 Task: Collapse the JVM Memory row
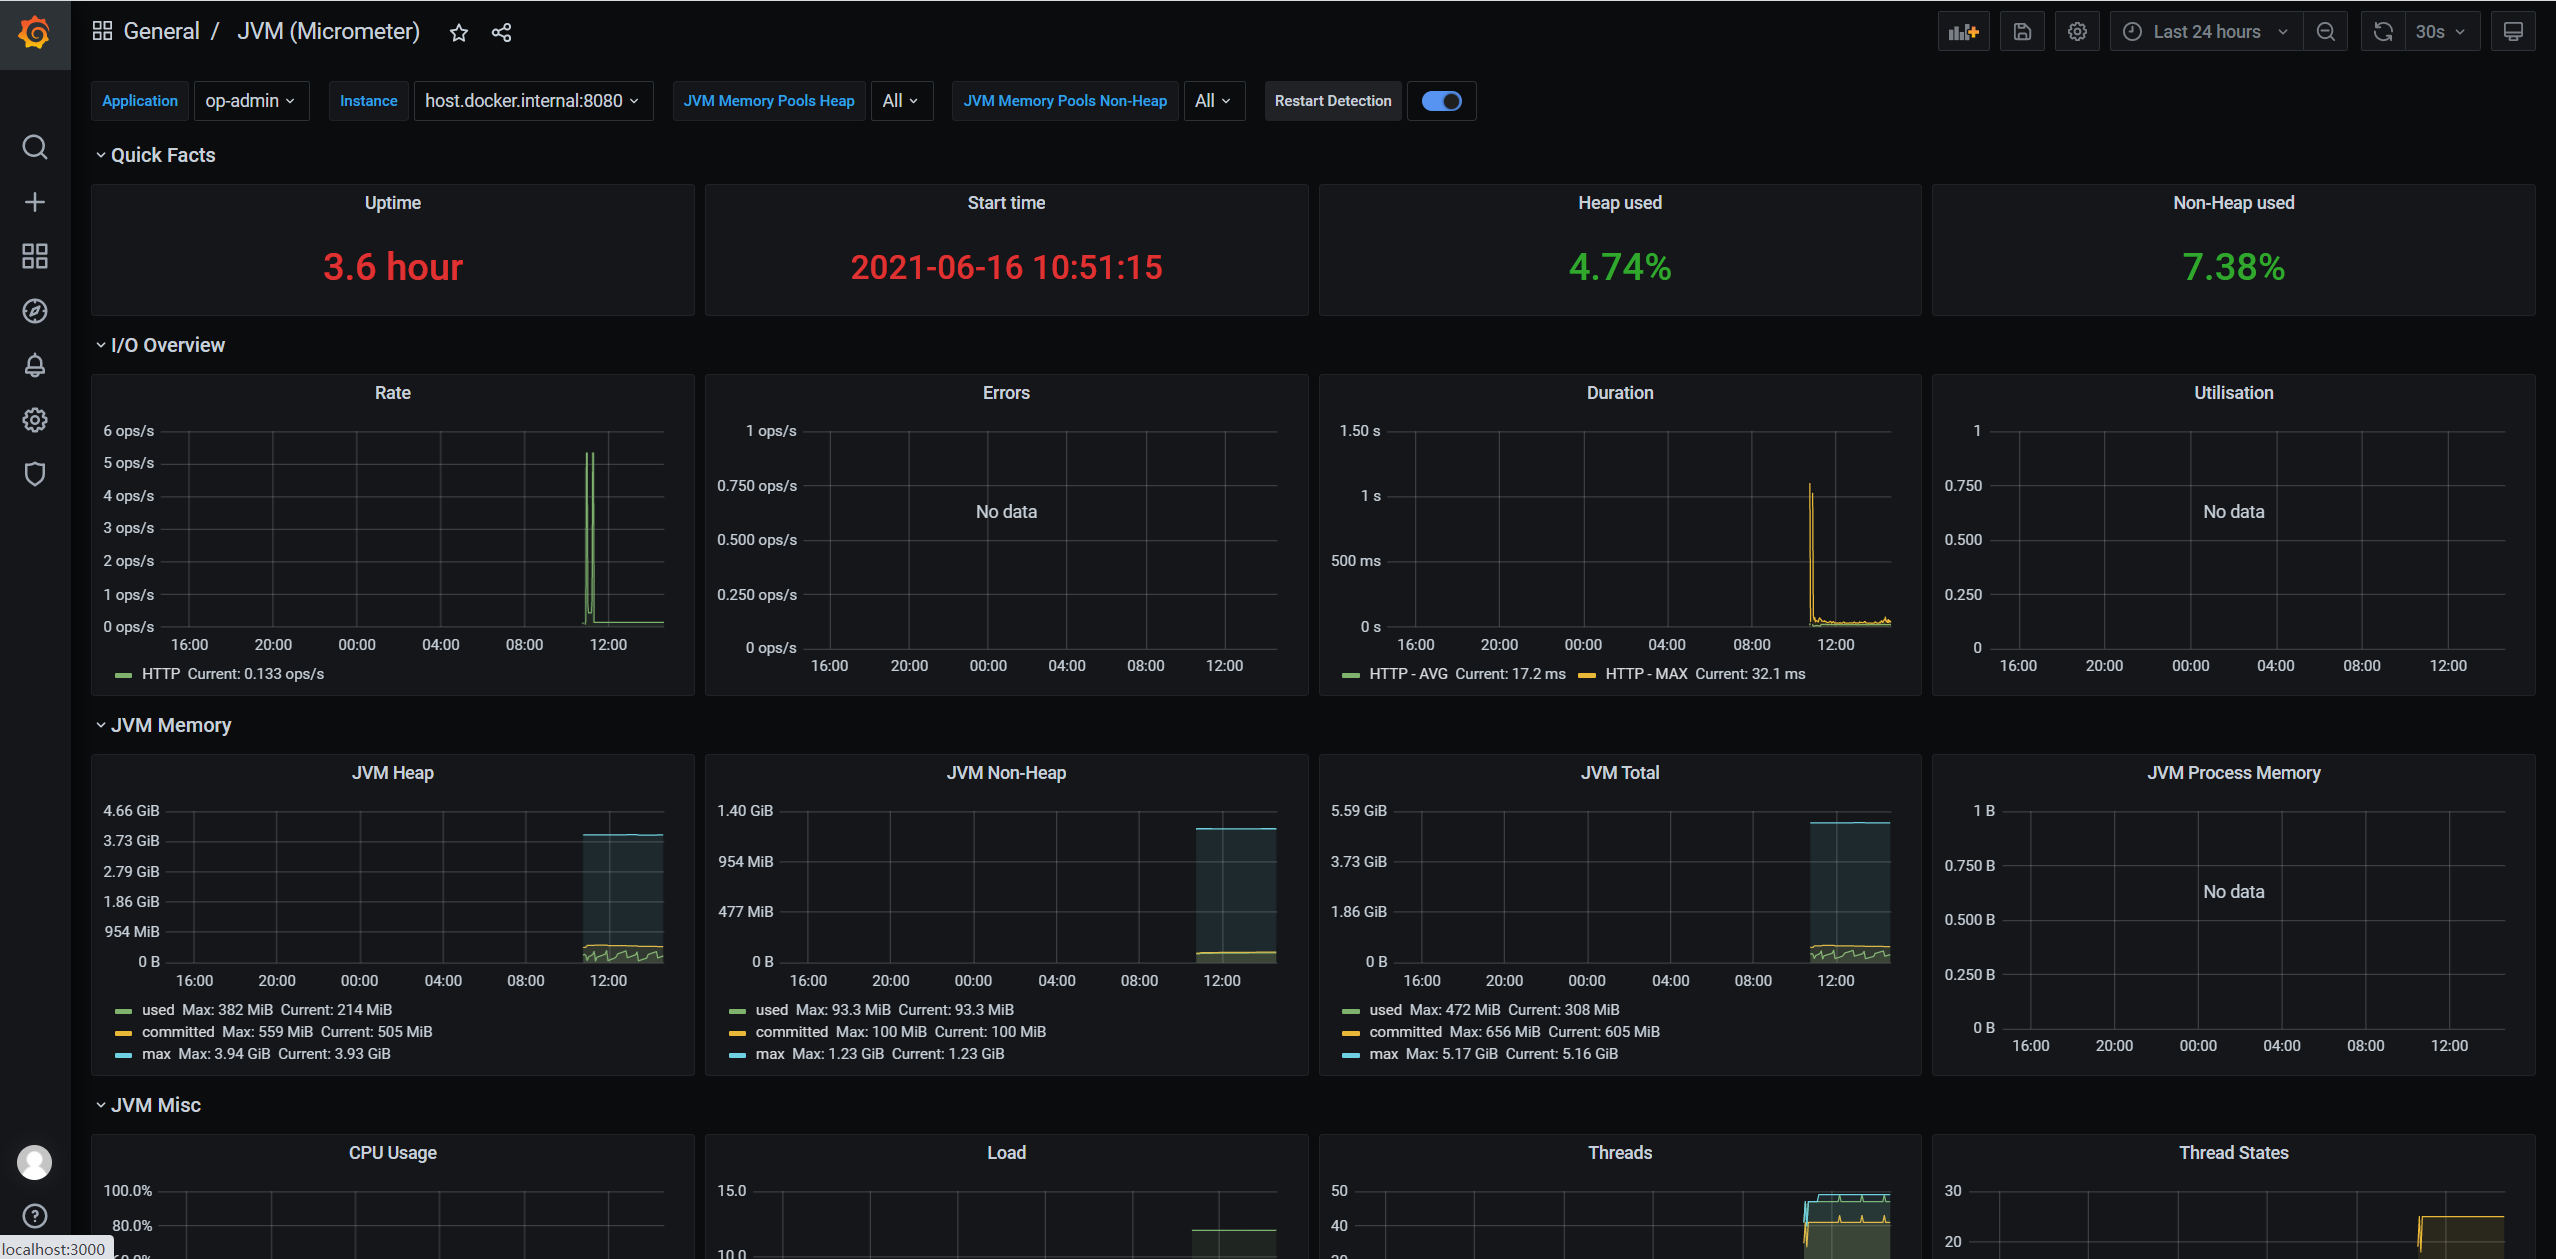pyautogui.click(x=163, y=725)
